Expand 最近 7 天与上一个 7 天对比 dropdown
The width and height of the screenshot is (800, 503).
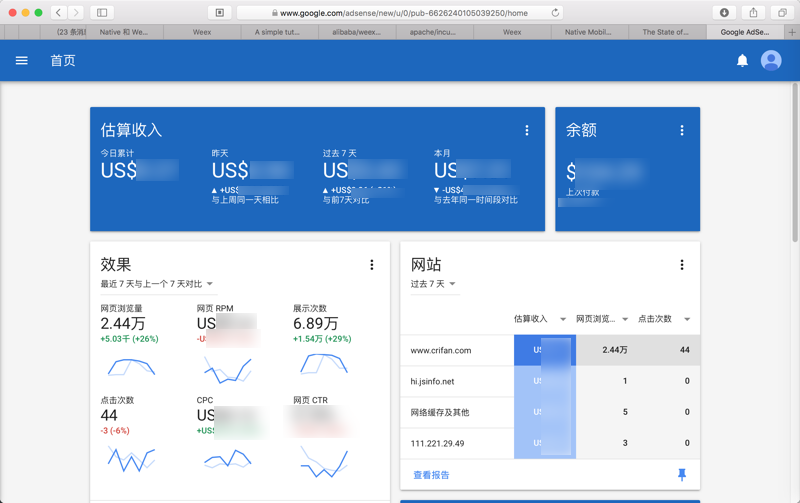pos(157,284)
